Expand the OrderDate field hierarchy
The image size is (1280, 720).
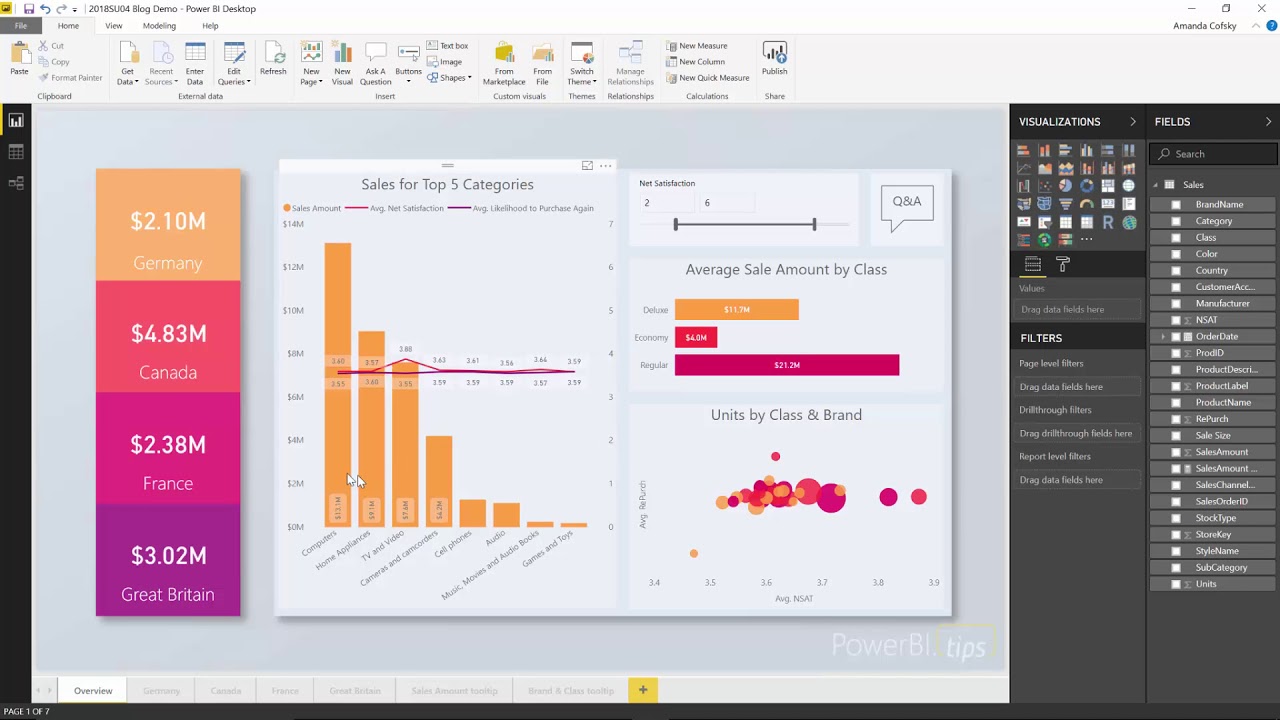[1163, 337]
